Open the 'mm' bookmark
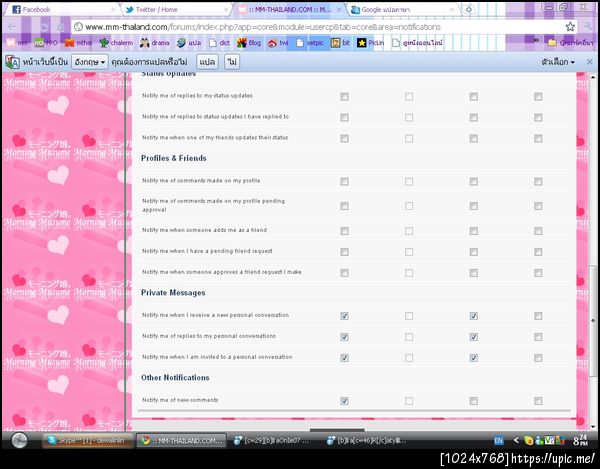The width and height of the screenshot is (600, 469). (x=17, y=43)
